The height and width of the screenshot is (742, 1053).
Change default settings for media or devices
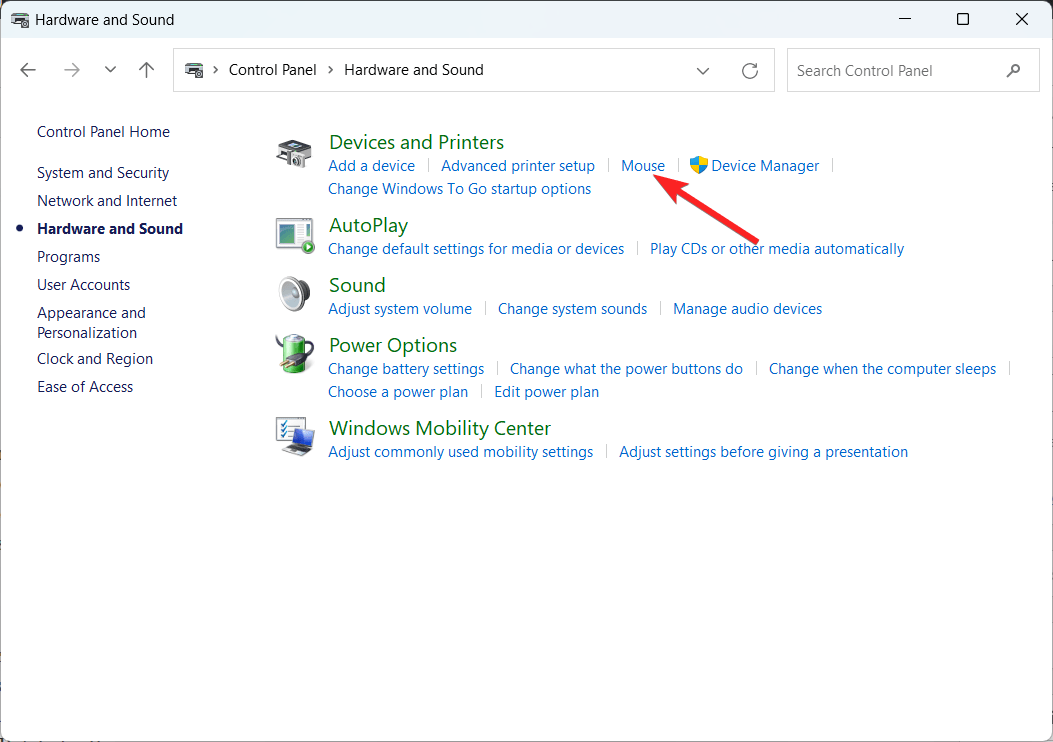475,249
